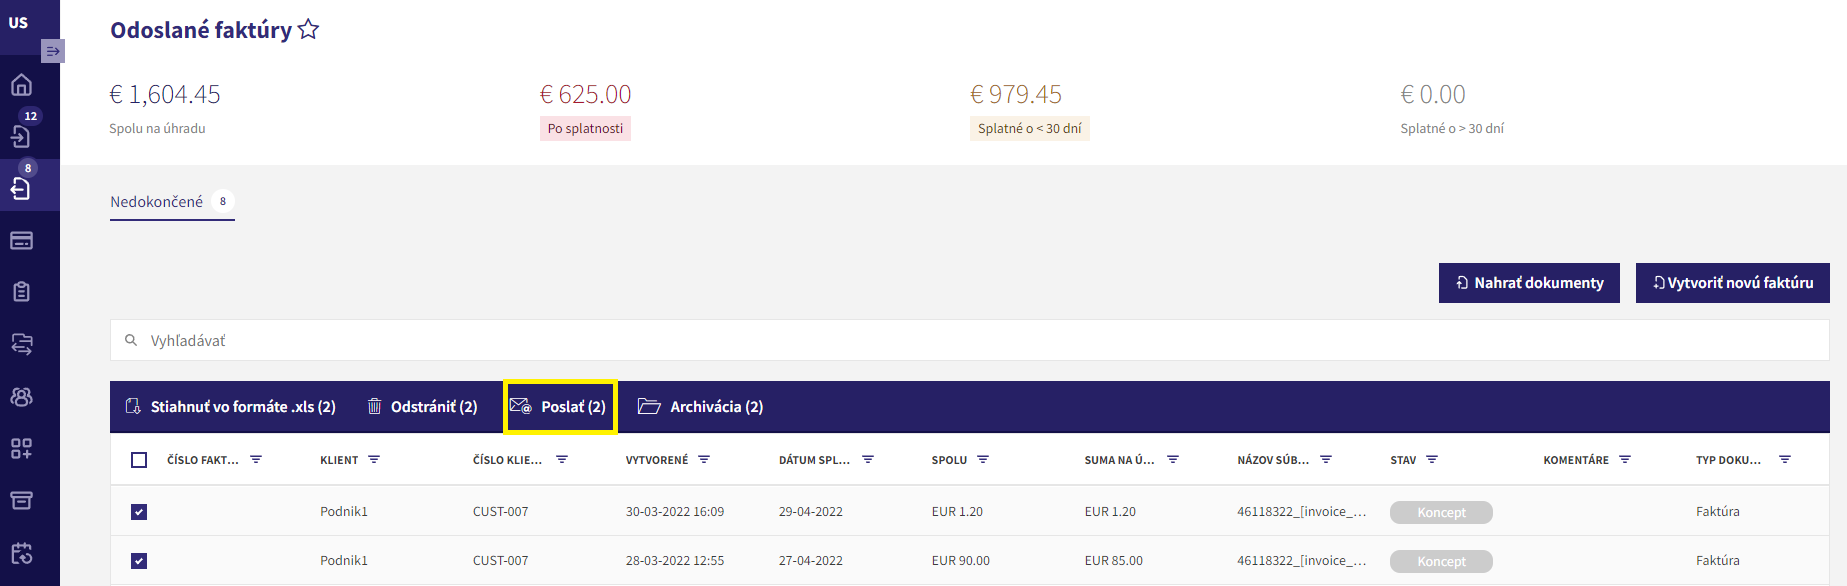This screenshot has width=1847, height=586.
Task: Open the filter for Stav column
Action: point(1432,460)
